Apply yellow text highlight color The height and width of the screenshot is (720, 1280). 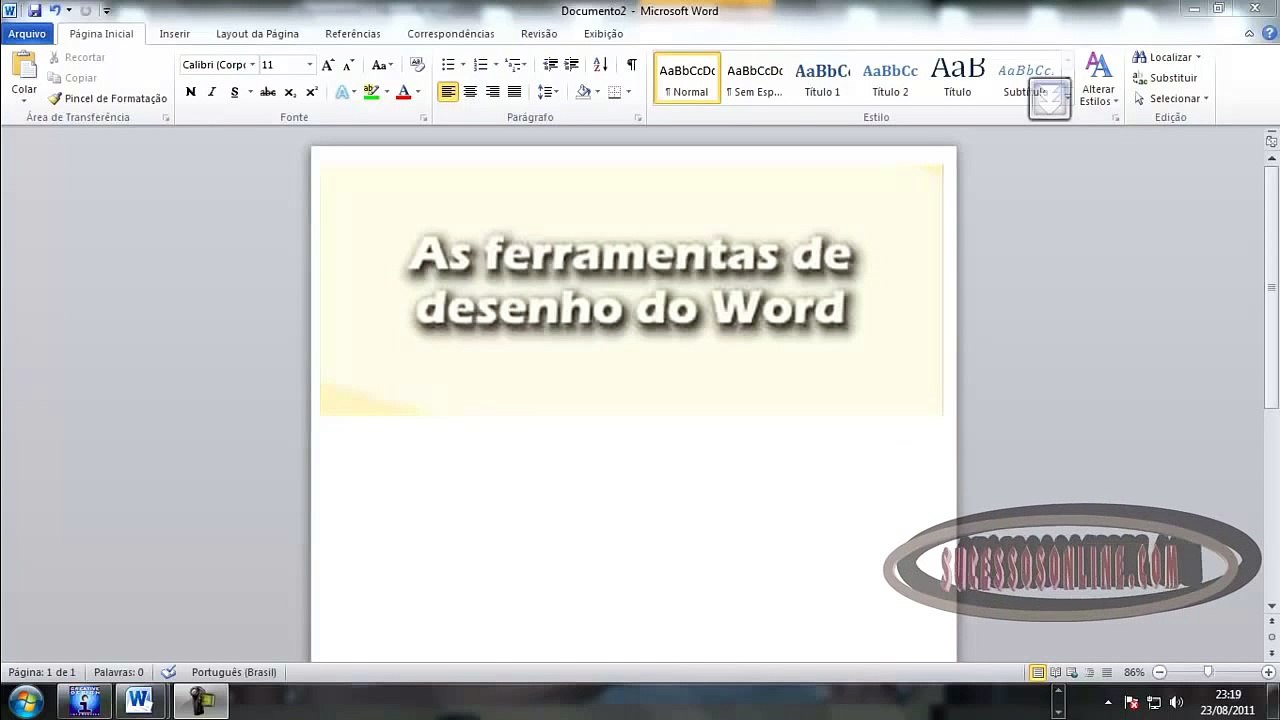371,92
